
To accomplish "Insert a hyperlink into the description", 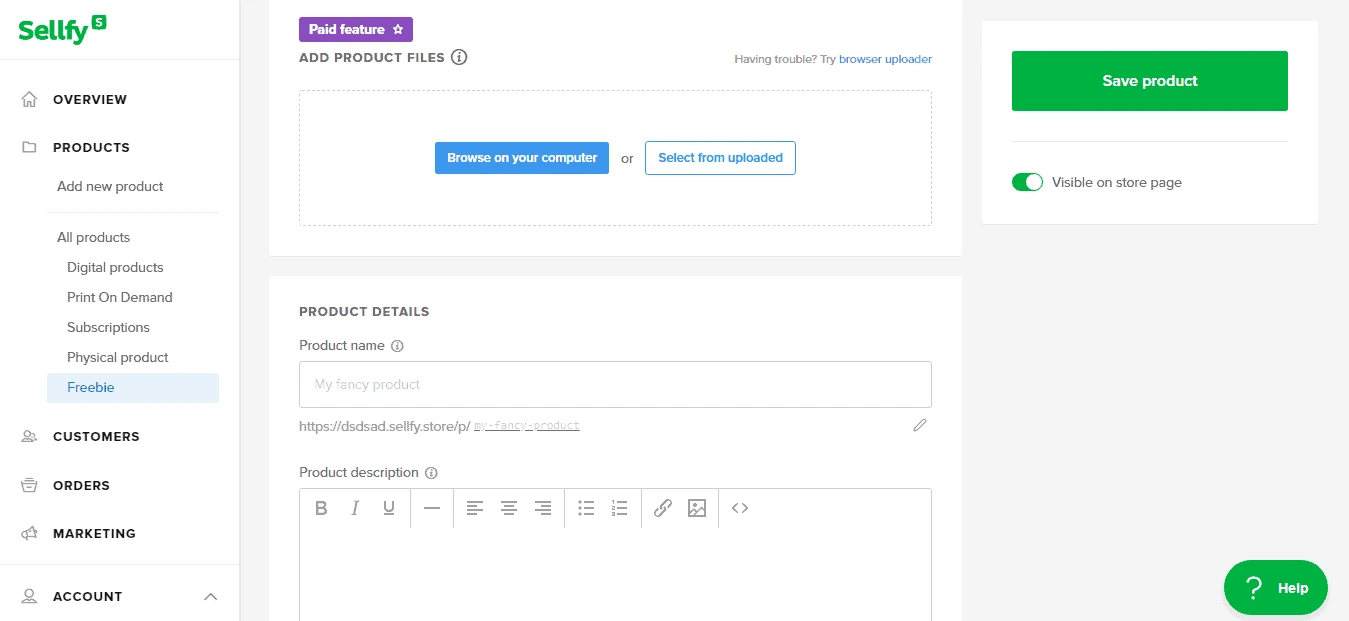I will pyautogui.click(x=662, y=508).
